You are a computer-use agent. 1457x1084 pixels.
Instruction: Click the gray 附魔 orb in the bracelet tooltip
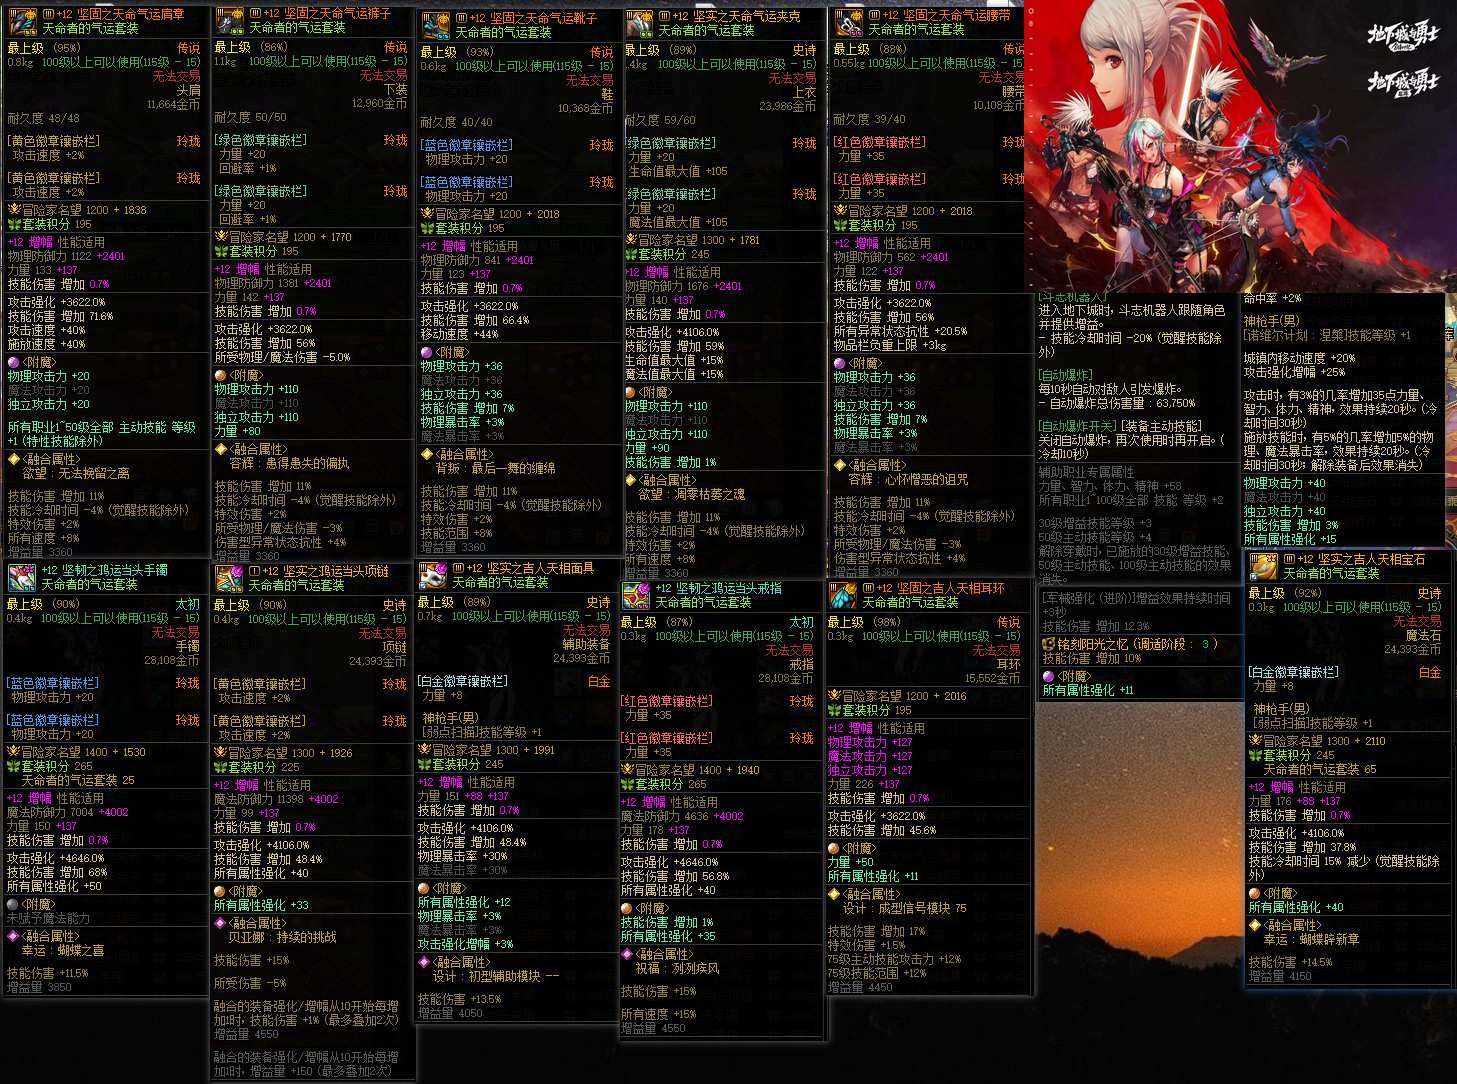click(x=13, y=904)
